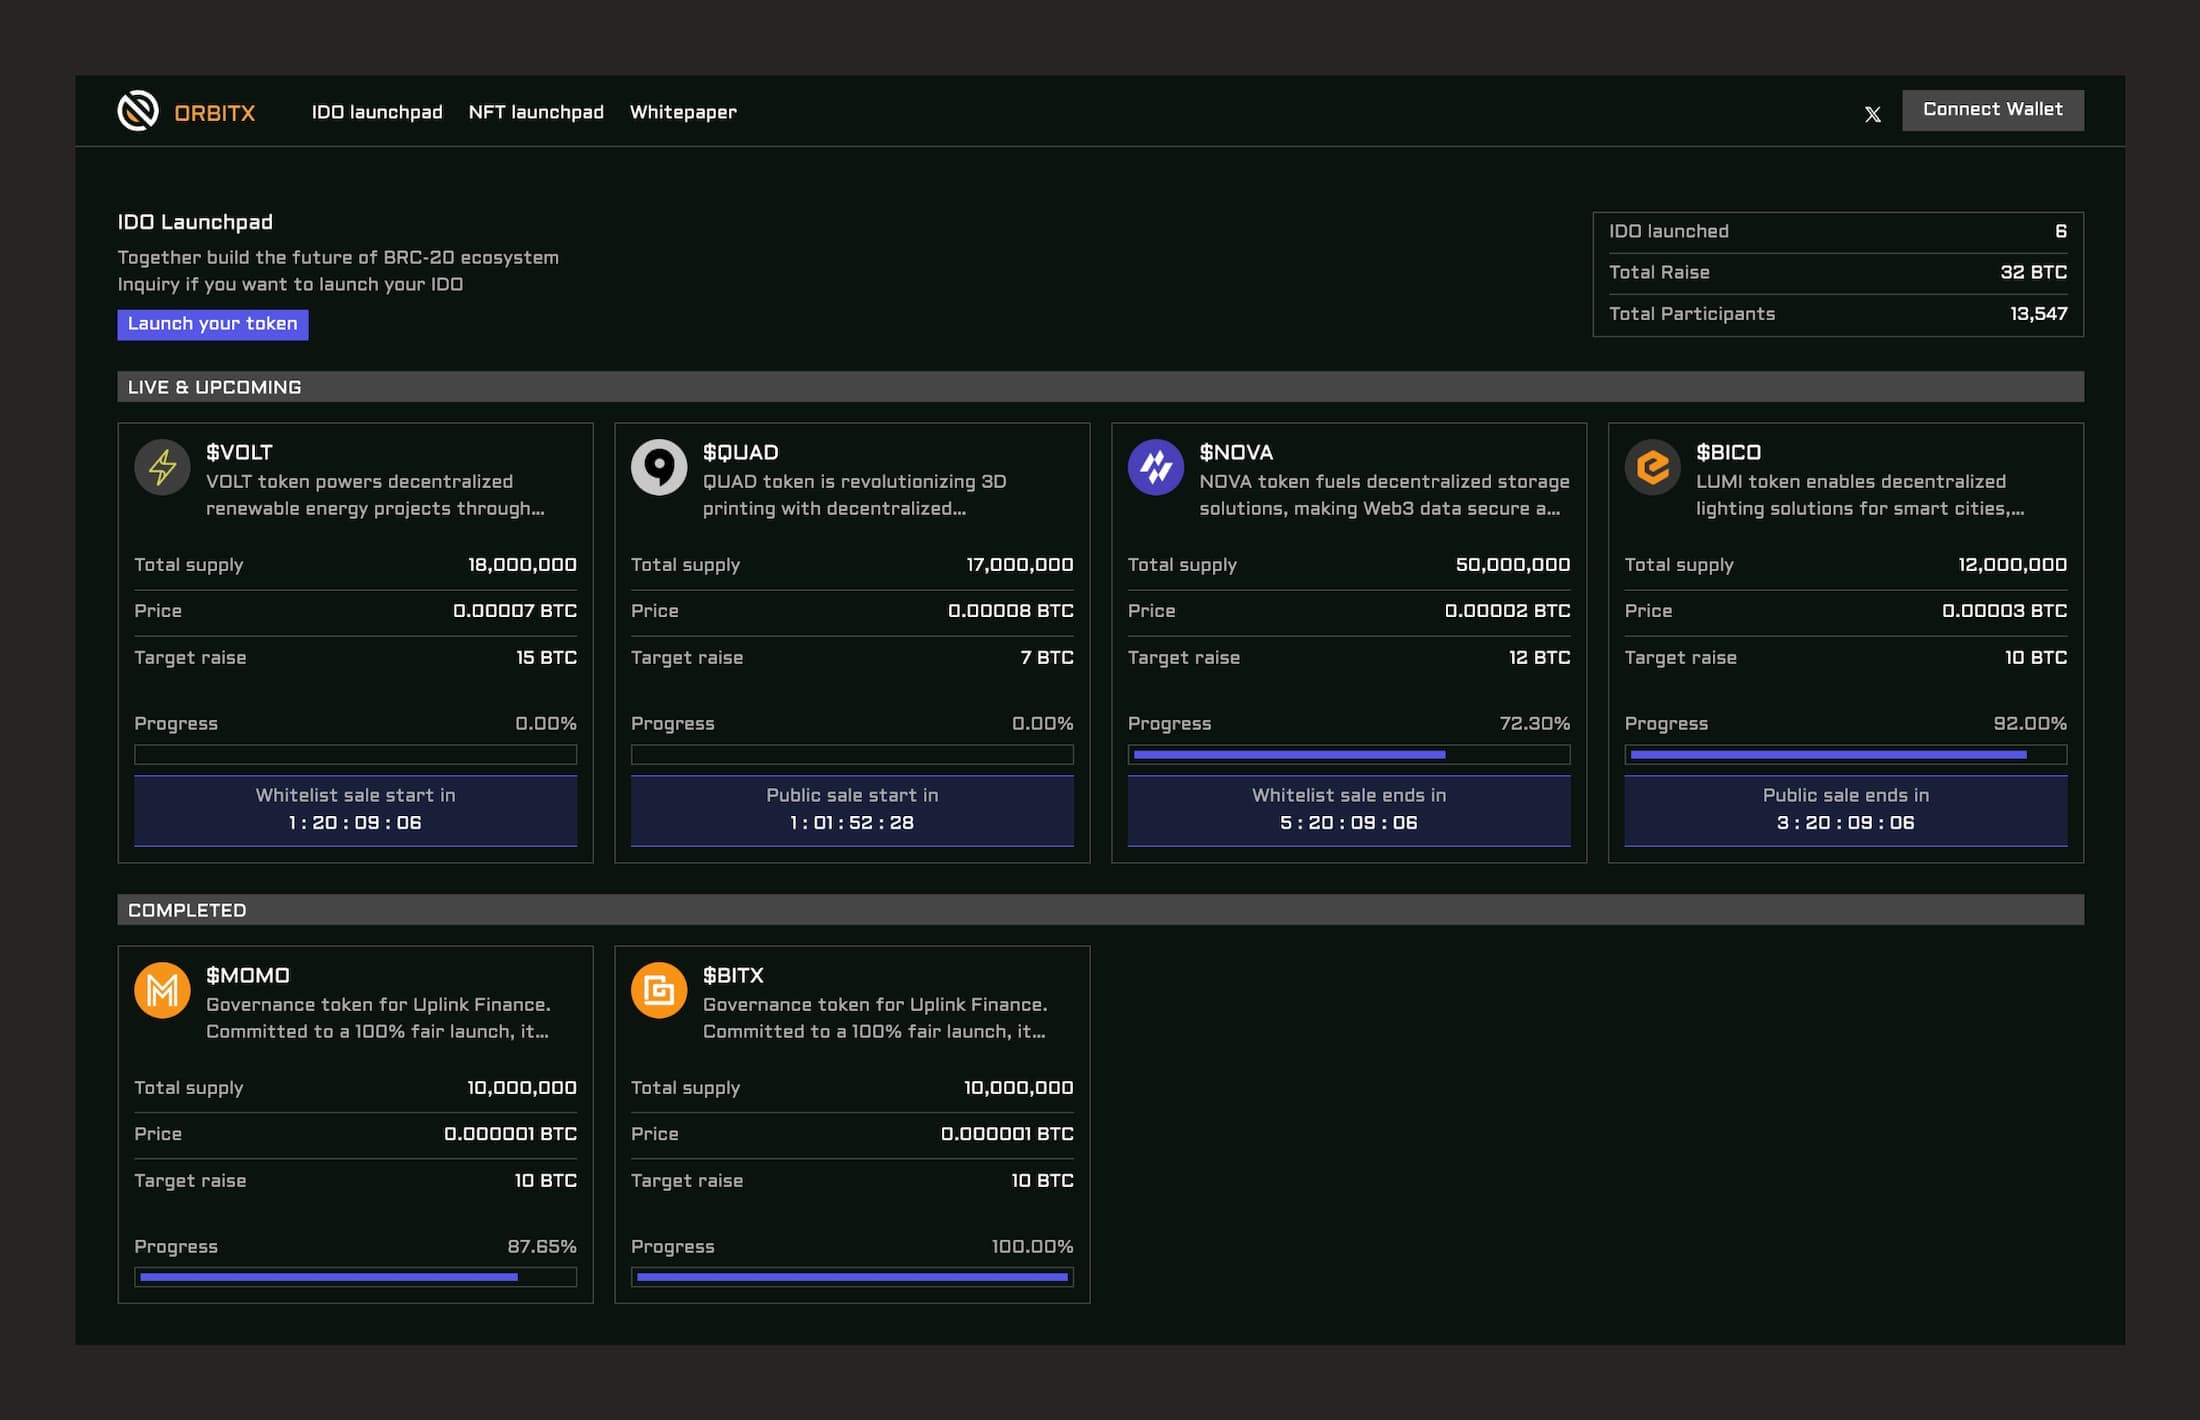Click the $QUAD public sale countdown box
Image resolution: width=2200 pixels, height=1420 pixels.
pyautogui.click(x=852, y=810)
